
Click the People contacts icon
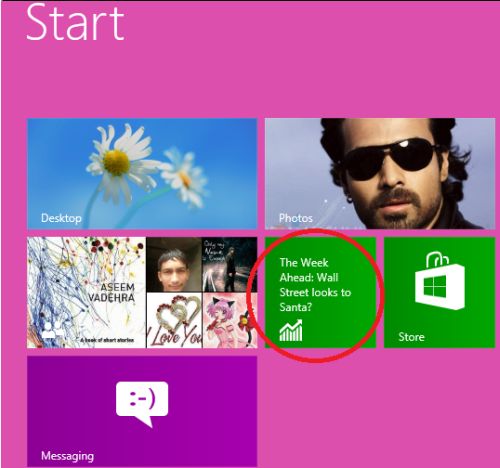coord(53,330)
